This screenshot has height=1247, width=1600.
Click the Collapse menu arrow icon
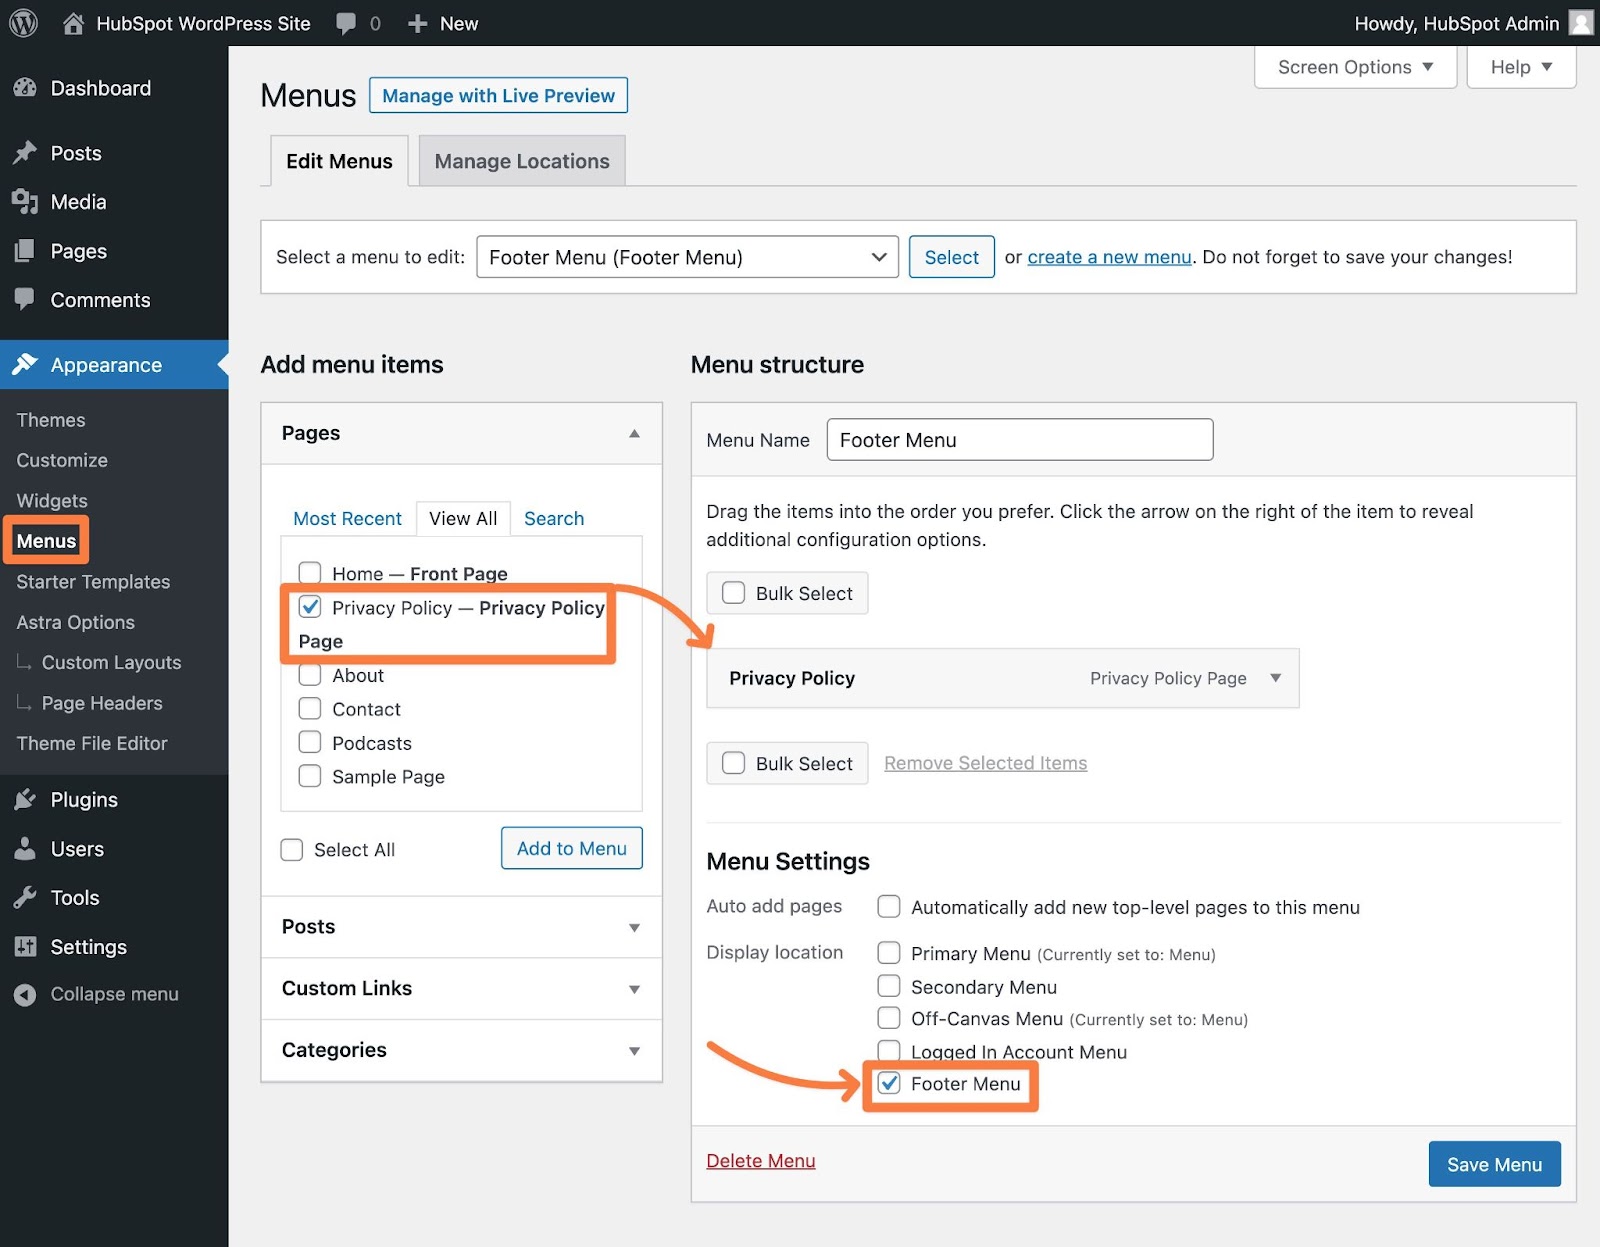pyautogui.click(x=25, y=994)
